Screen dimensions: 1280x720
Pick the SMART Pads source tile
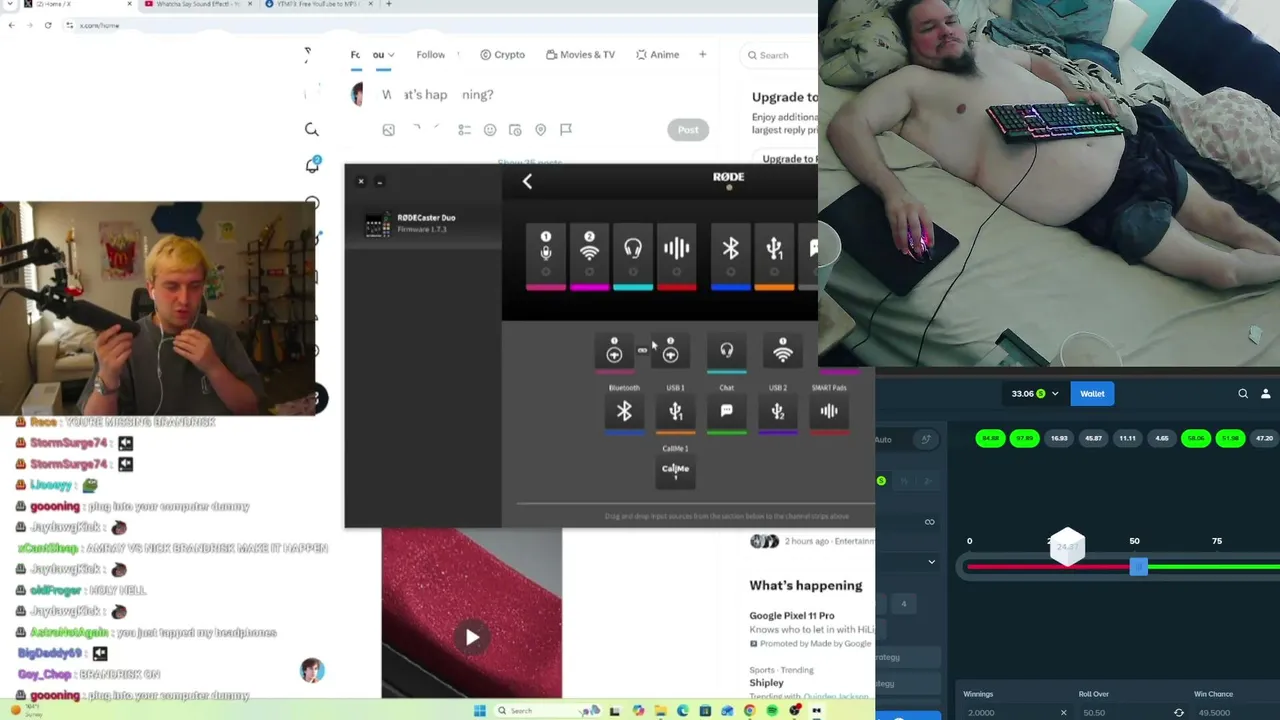click(x=829, y=413)
